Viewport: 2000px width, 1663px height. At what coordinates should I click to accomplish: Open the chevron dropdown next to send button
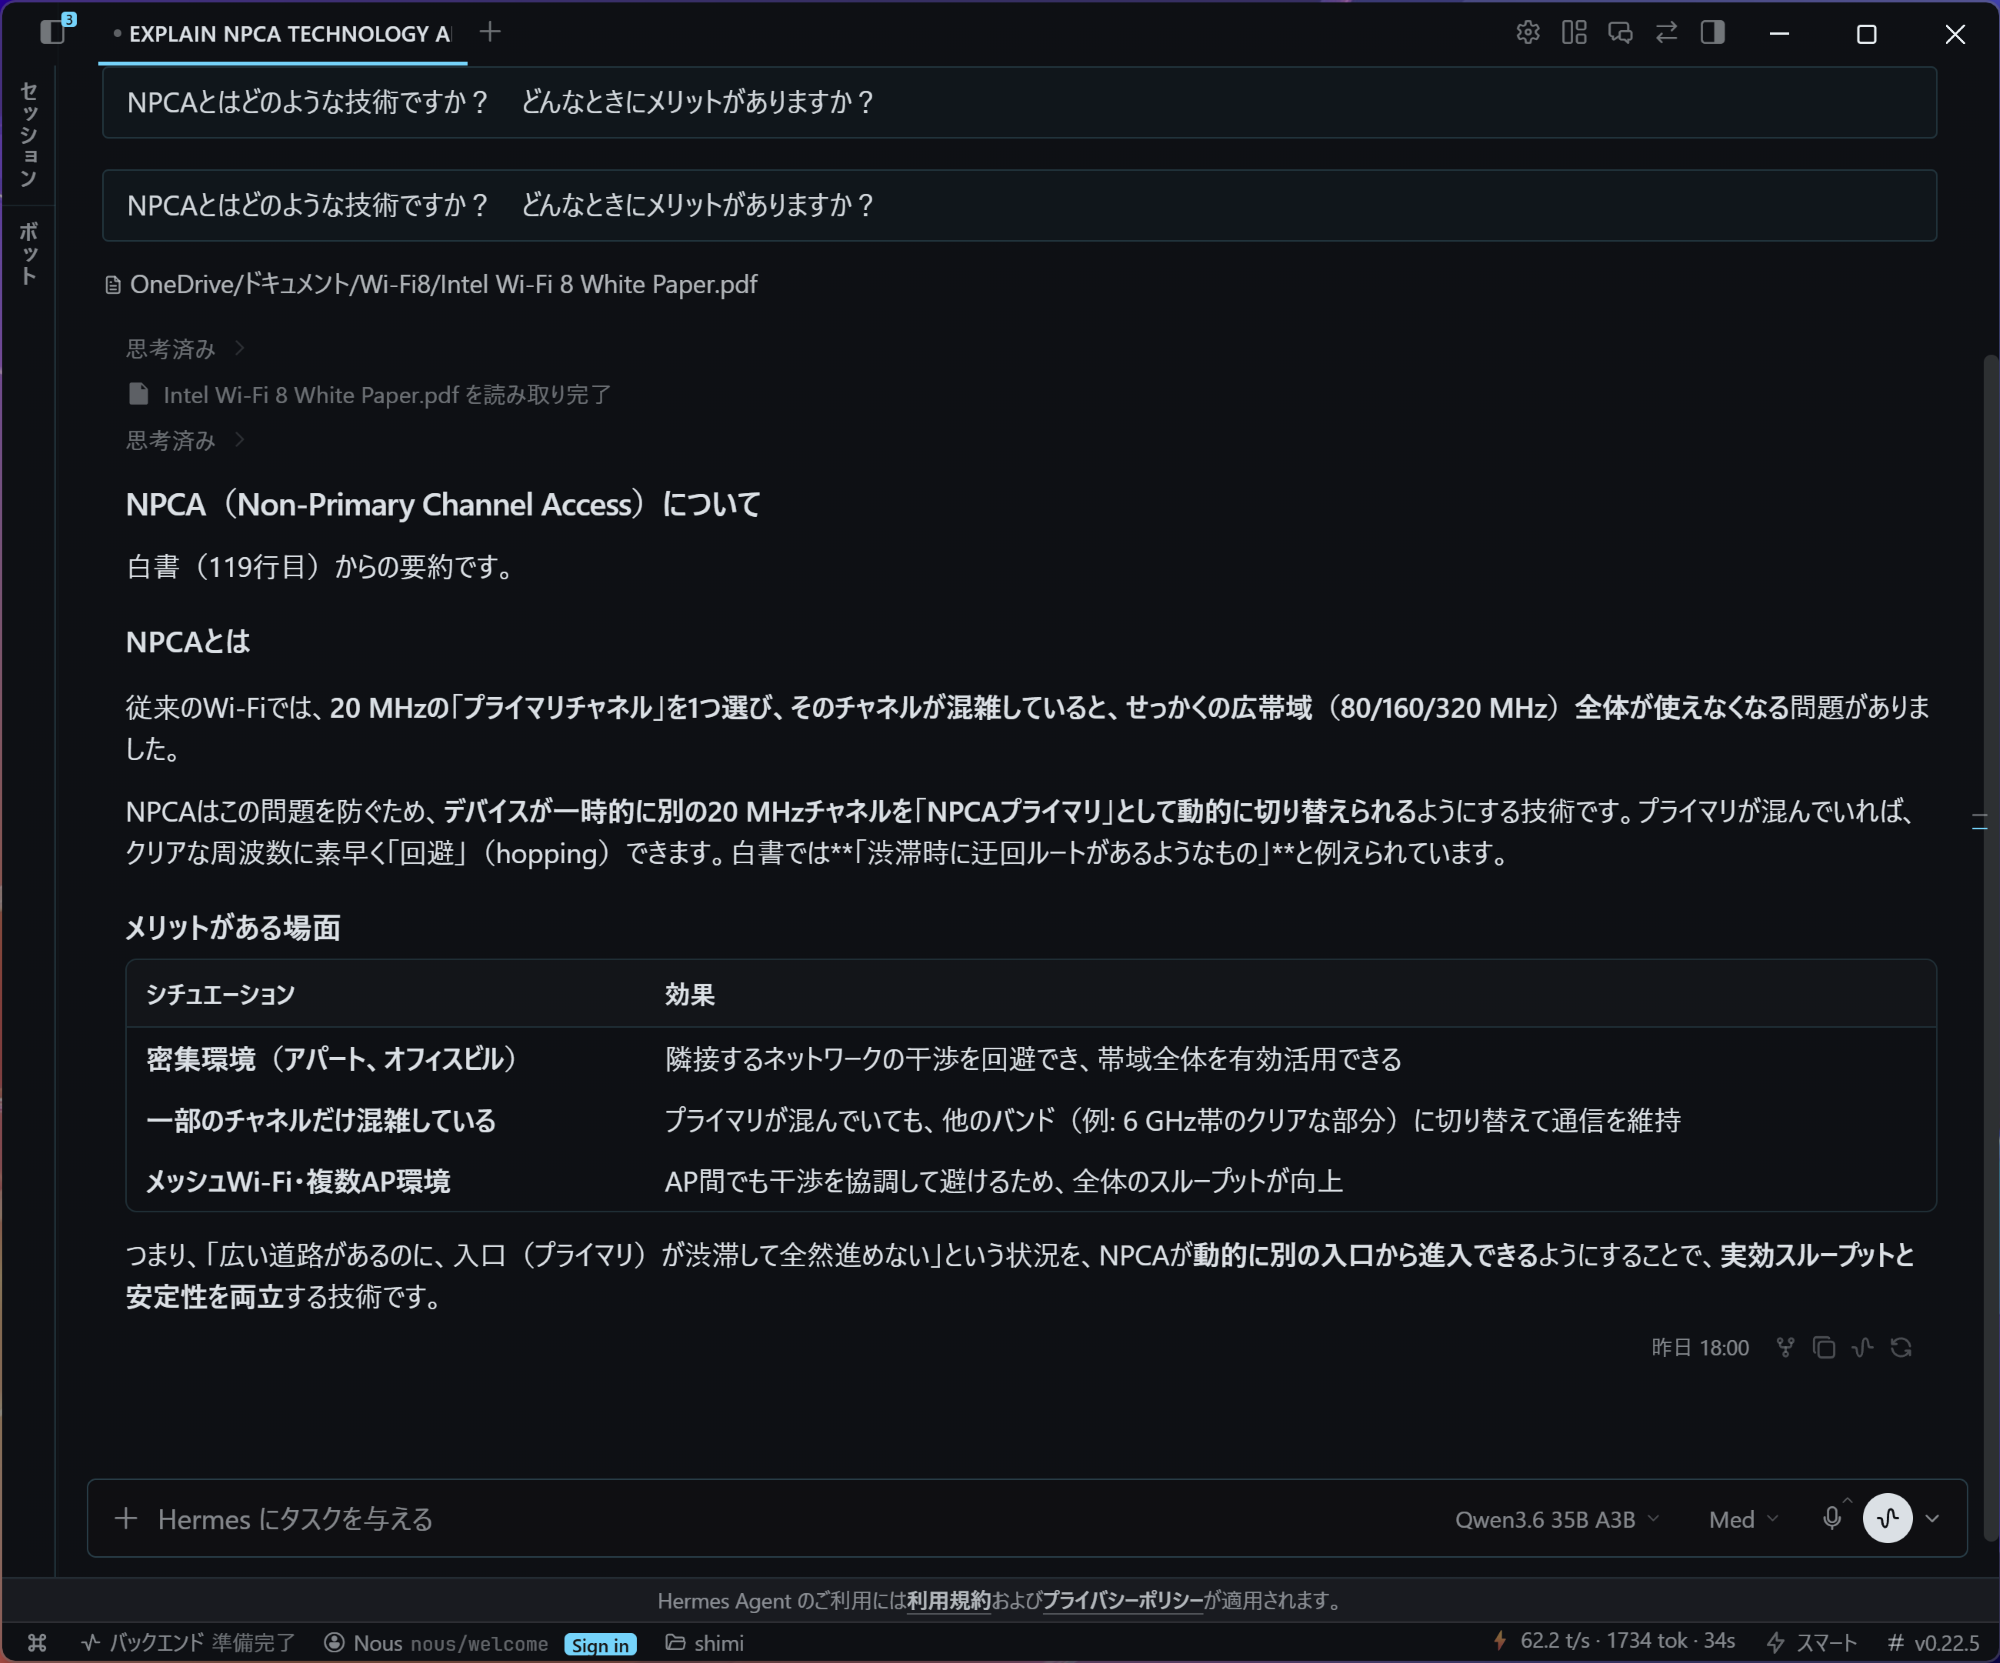(1933, 1518)
